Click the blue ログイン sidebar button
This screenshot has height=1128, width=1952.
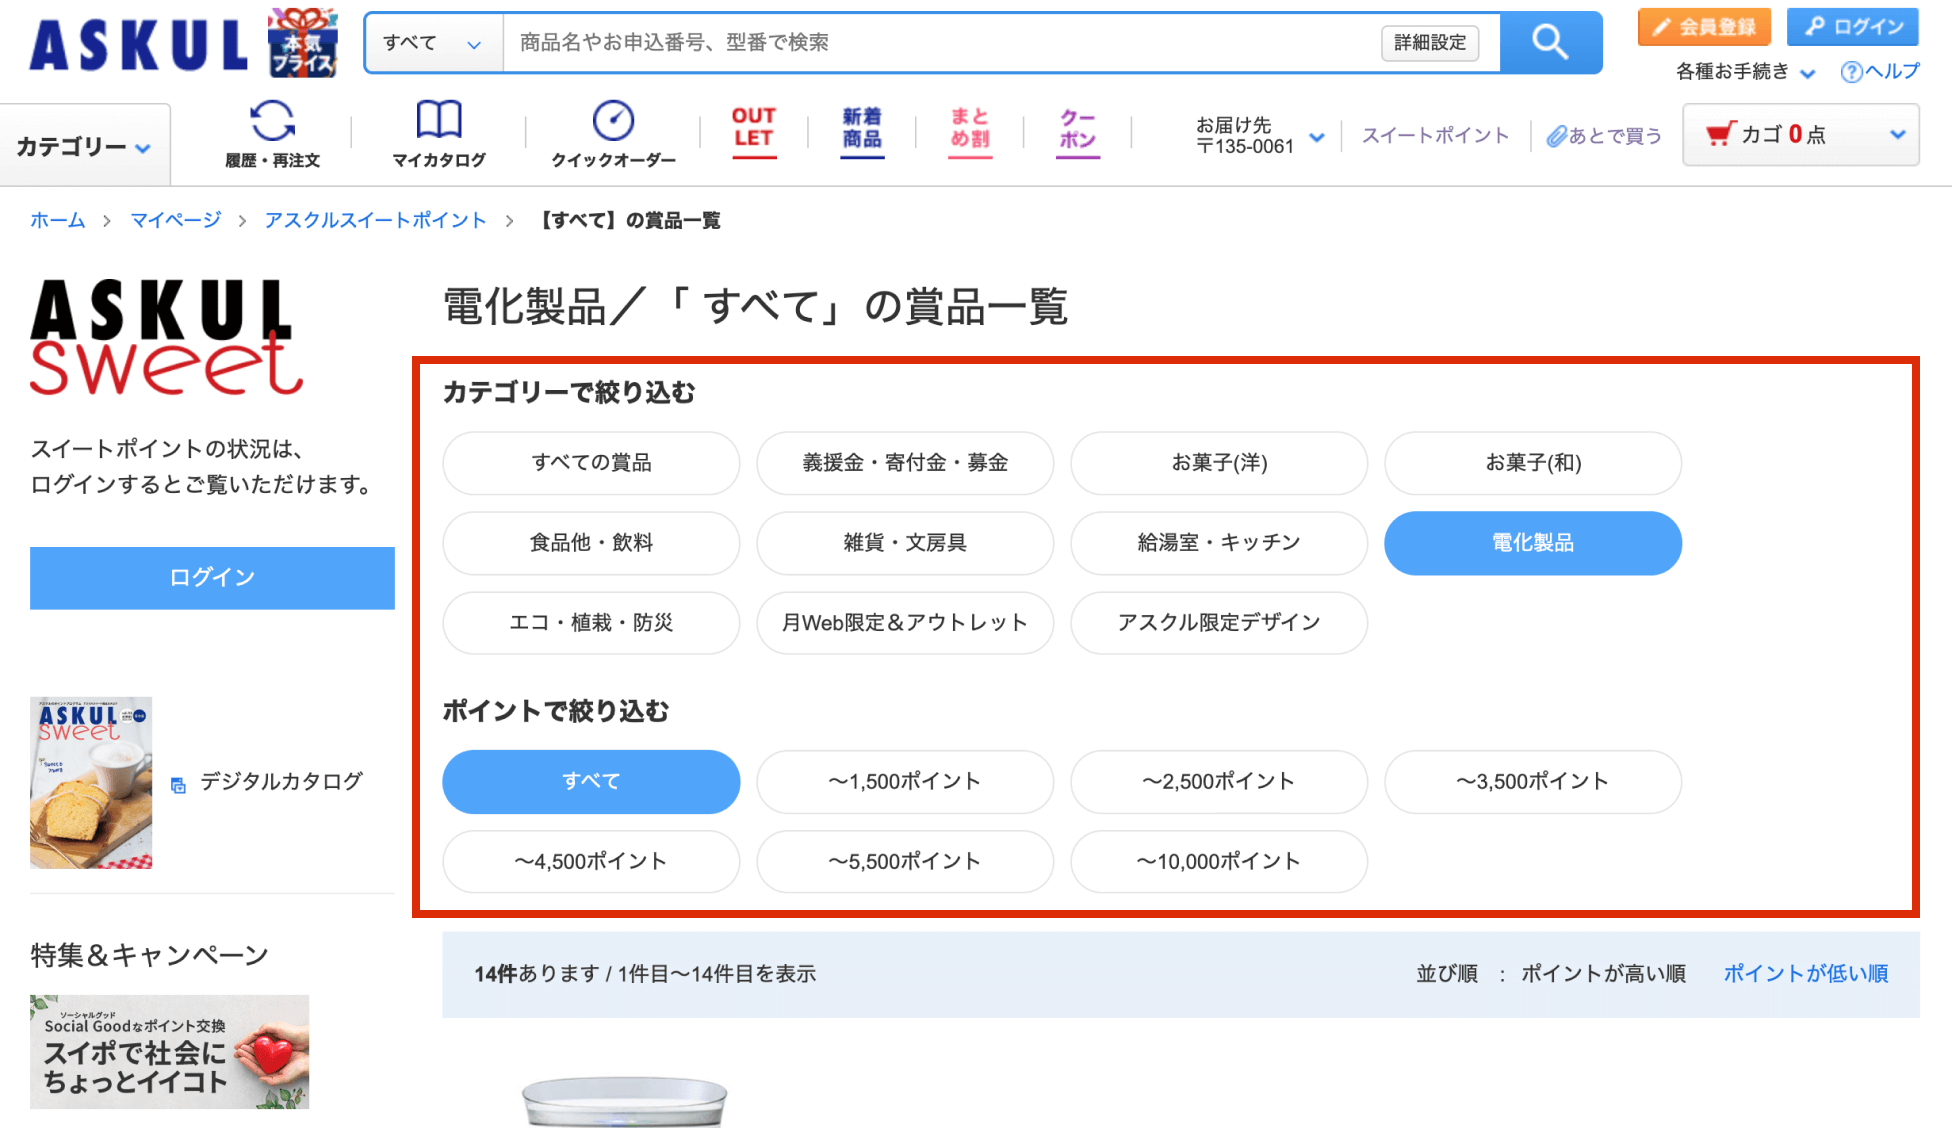point(212,578)
